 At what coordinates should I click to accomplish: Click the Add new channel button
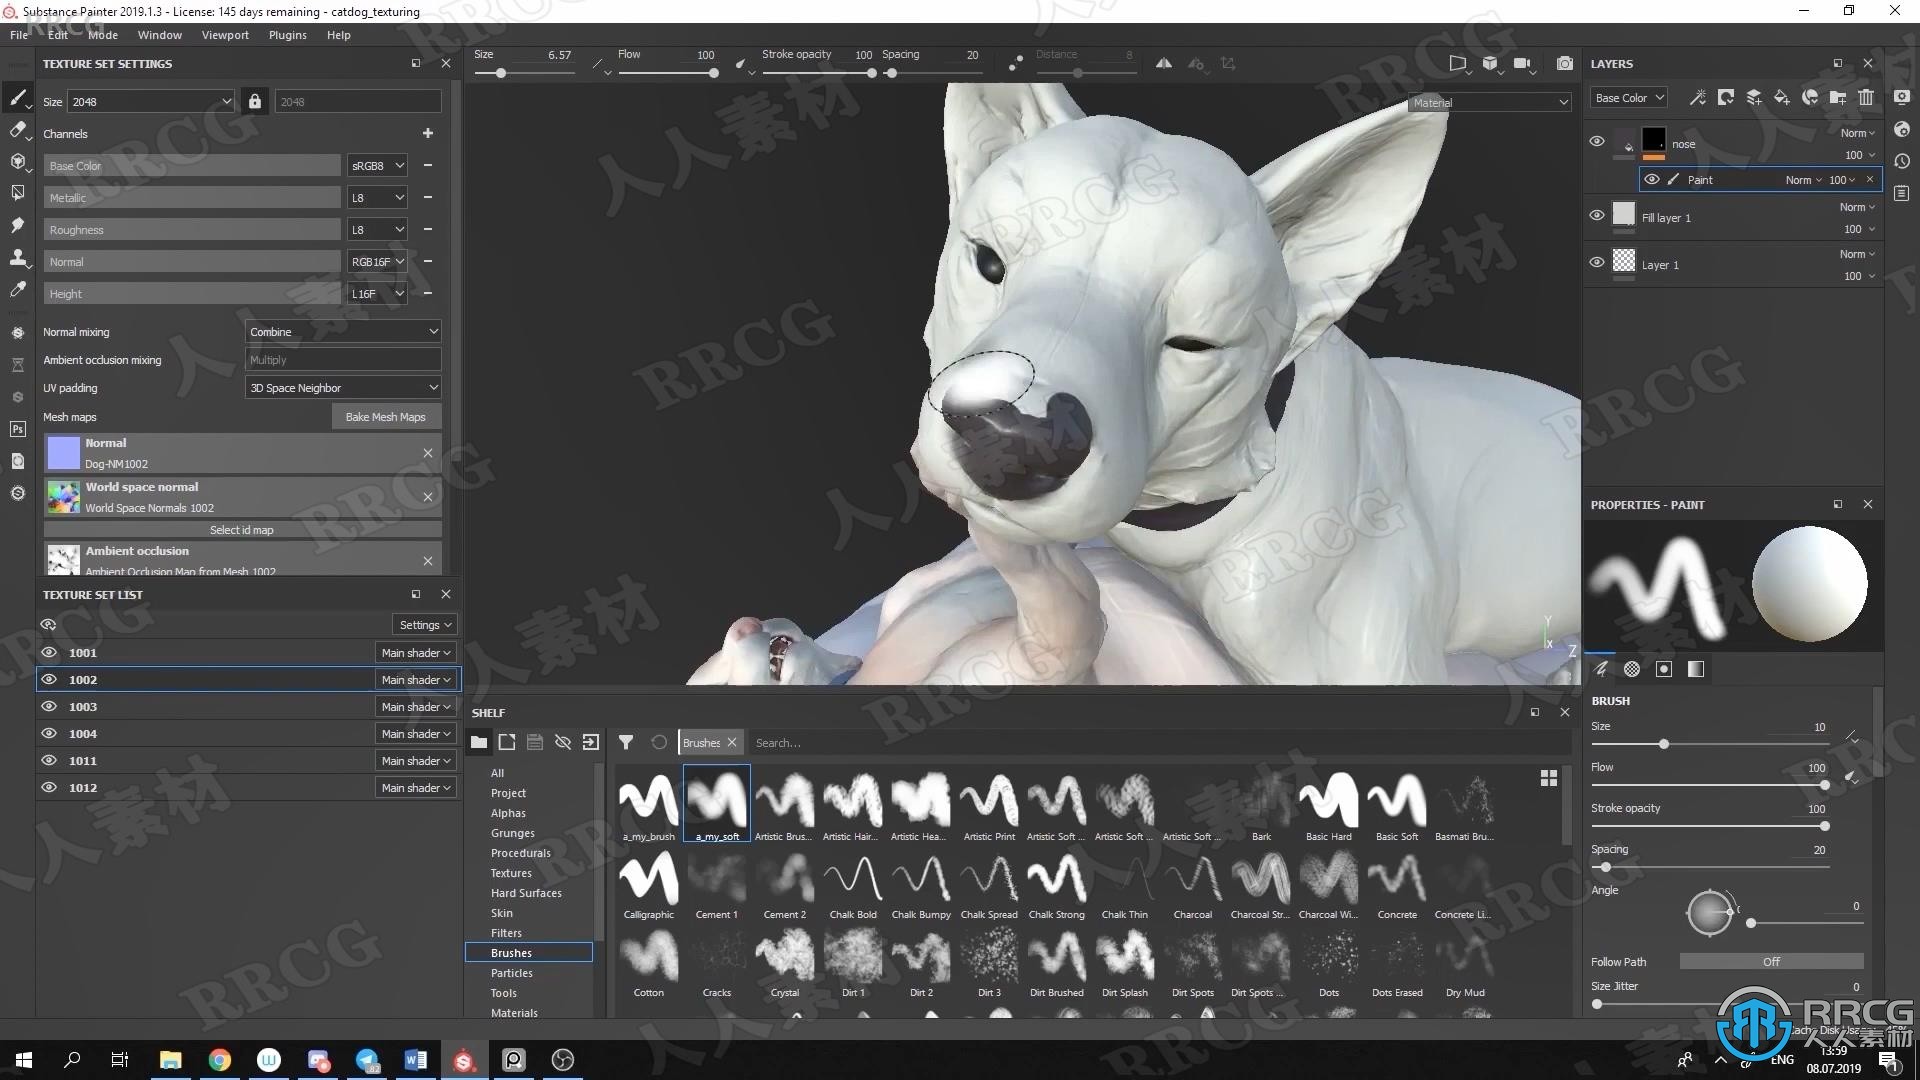pyautogui.click(x=429, y=132)
